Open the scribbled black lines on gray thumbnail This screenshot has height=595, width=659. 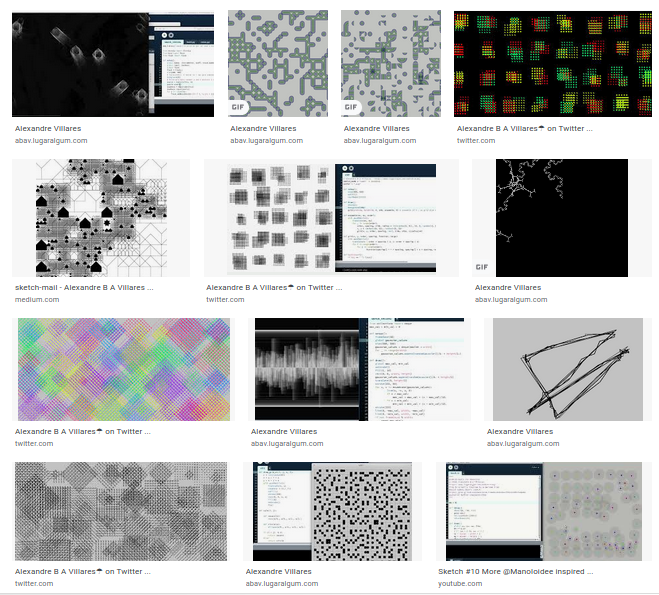(x=568, y=369)
